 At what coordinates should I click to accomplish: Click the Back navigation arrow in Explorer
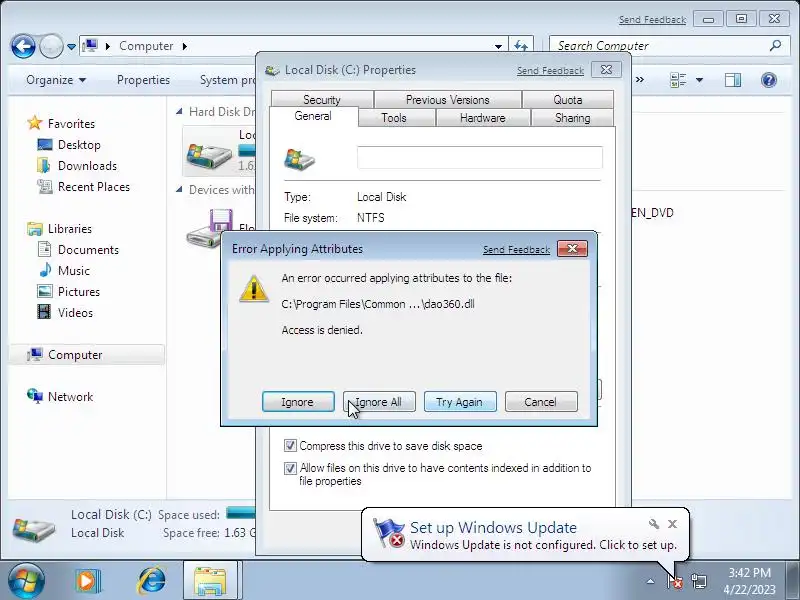[23, 46]
